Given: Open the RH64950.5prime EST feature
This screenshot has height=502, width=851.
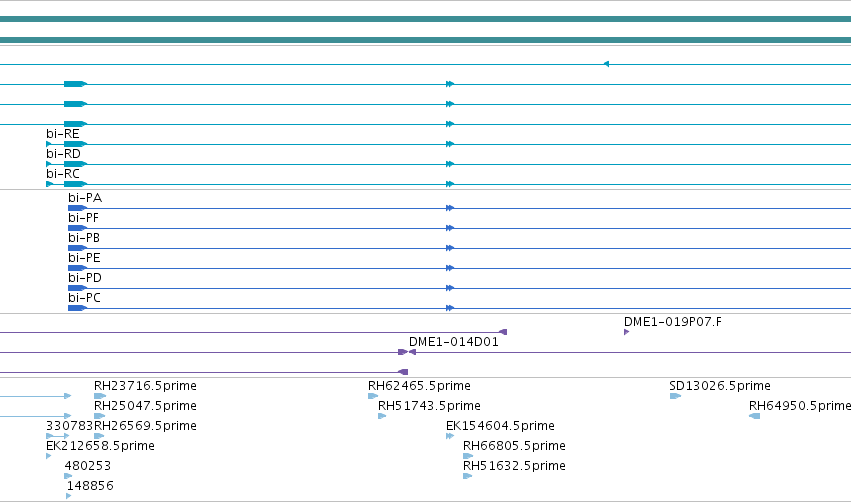Looking at the screenshot, I should 799,406.
